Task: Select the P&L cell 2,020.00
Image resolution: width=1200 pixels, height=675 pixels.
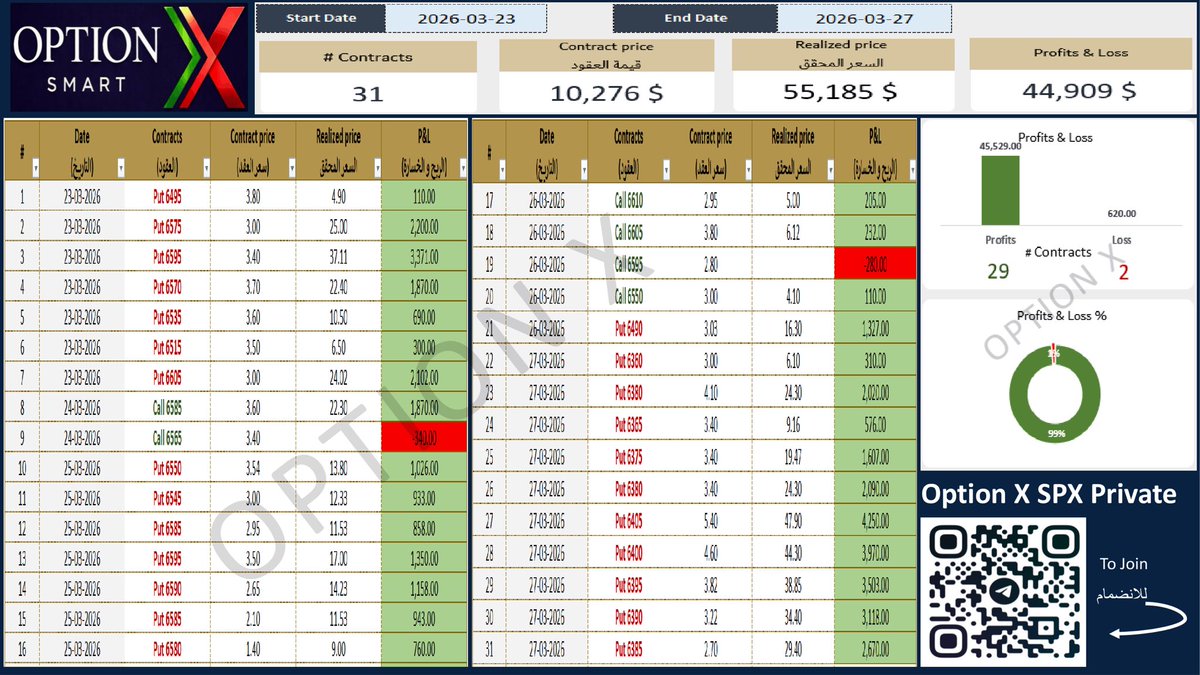Action: tap(875, 392)
